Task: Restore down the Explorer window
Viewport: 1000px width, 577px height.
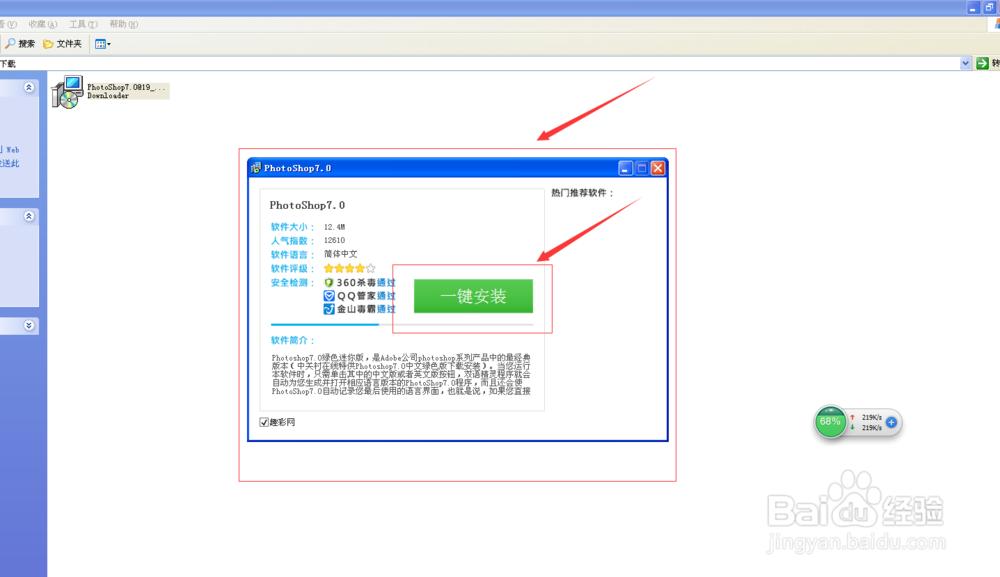Action: 990,8
